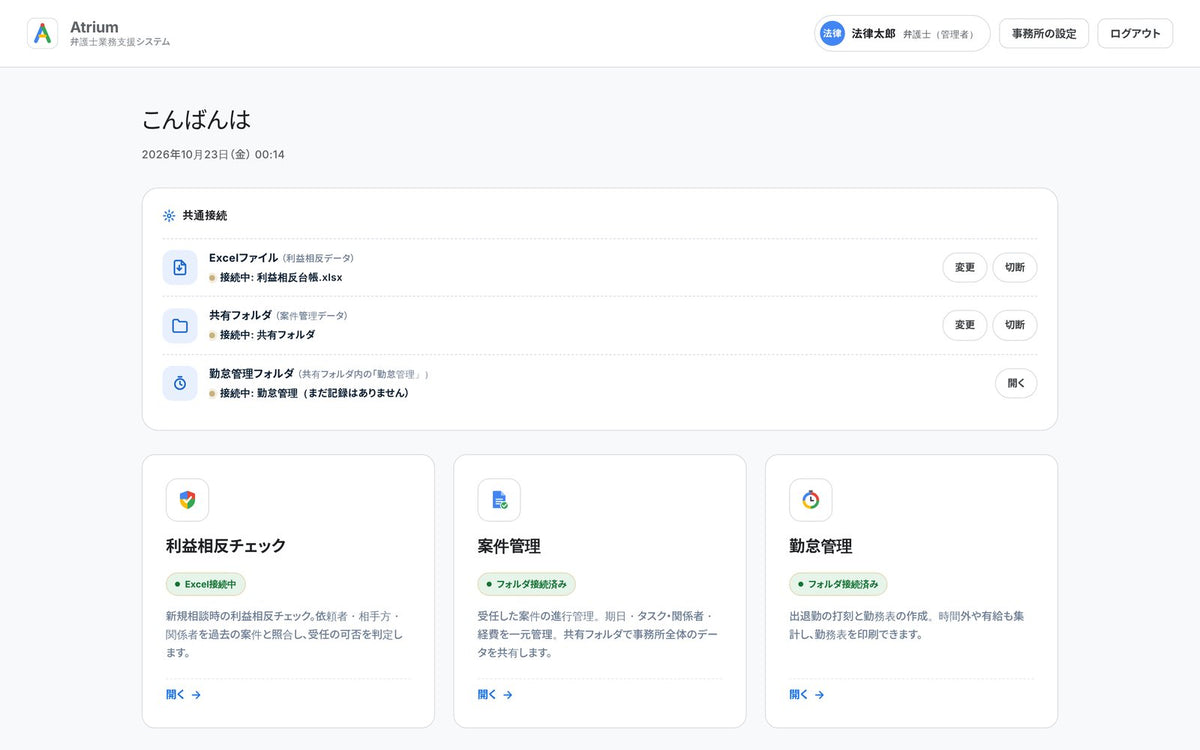Click 切断 for the 共有フォルダ connection
1200x750 pixels.
coord(1015,325)
